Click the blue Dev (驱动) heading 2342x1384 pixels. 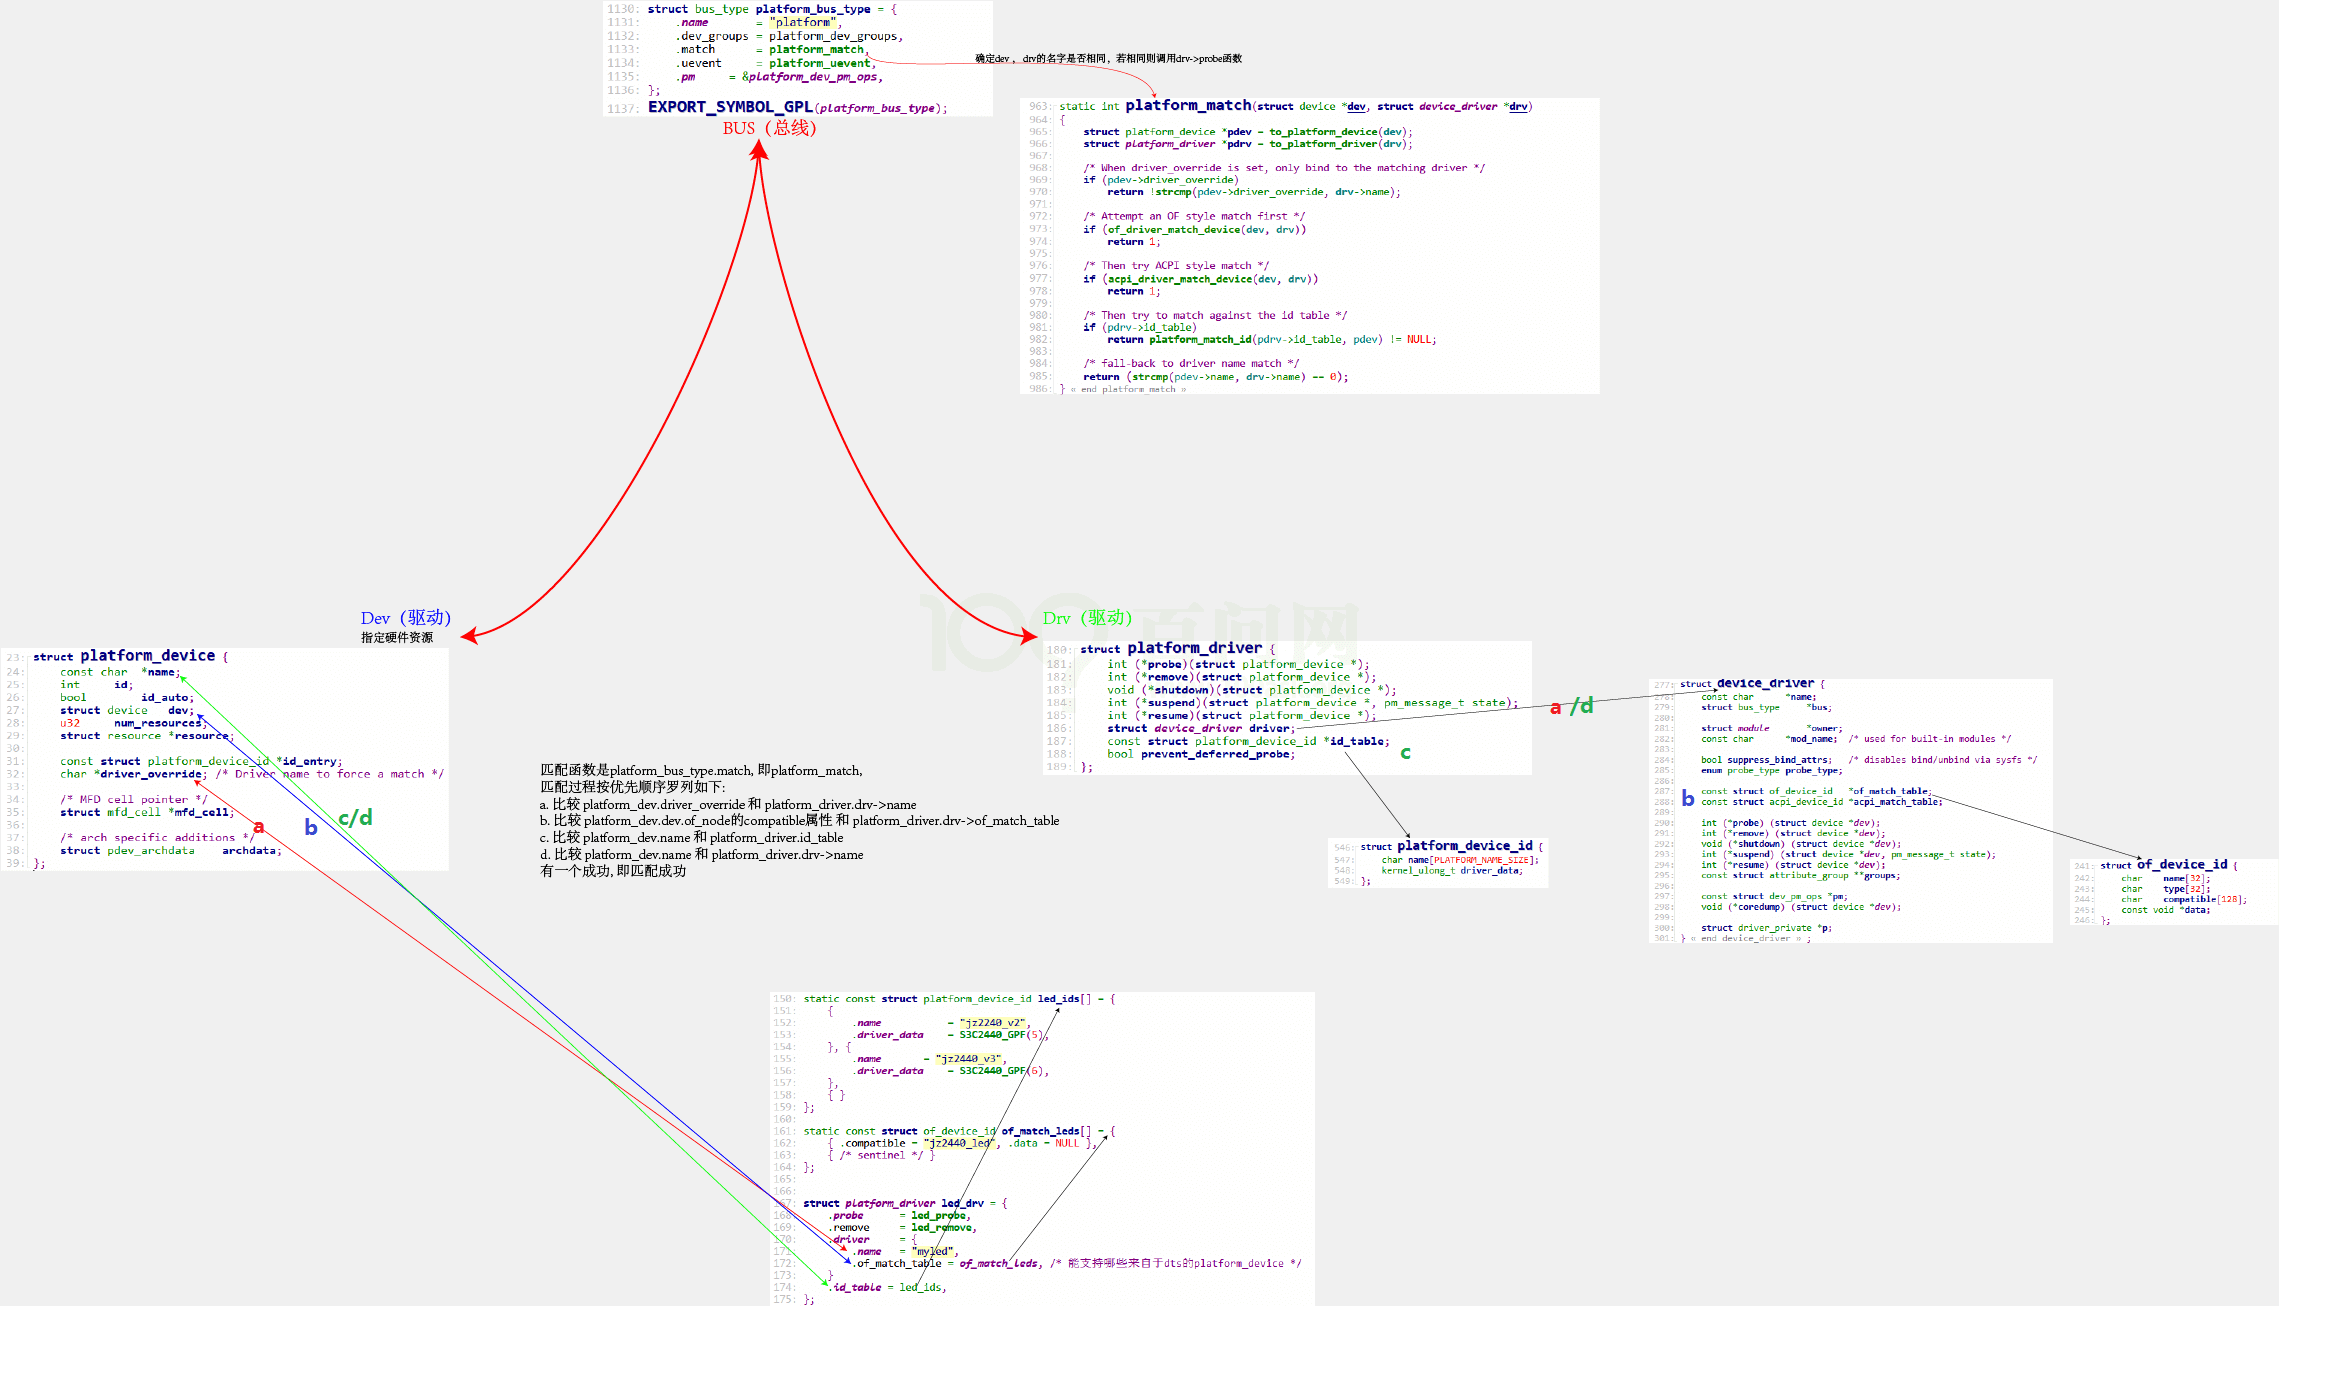pyautogui.click(x=405, y=618)
